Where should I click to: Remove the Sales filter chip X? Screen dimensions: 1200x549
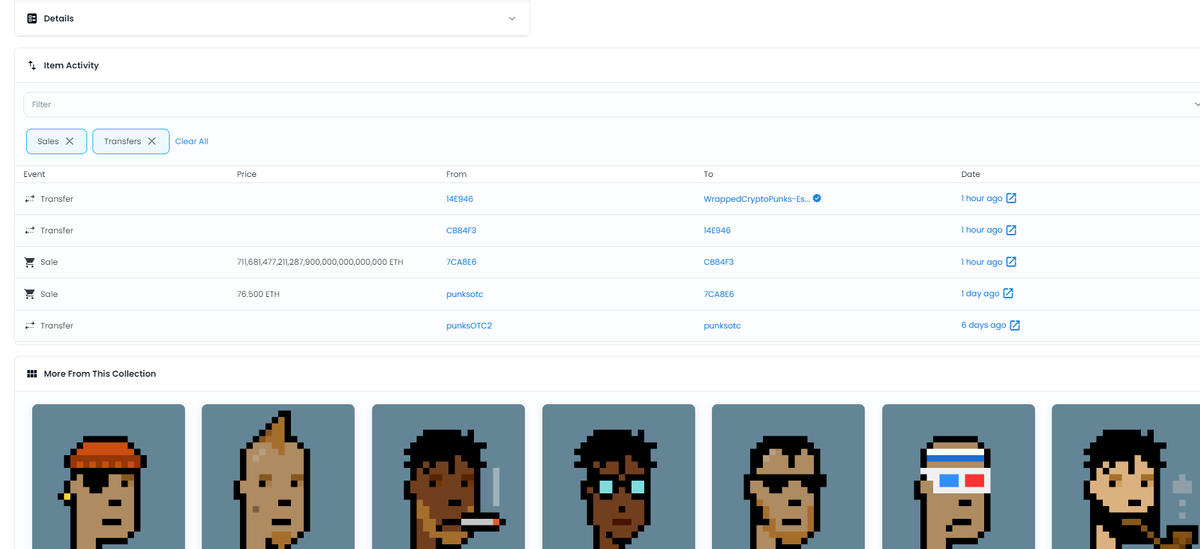point(69,142)
